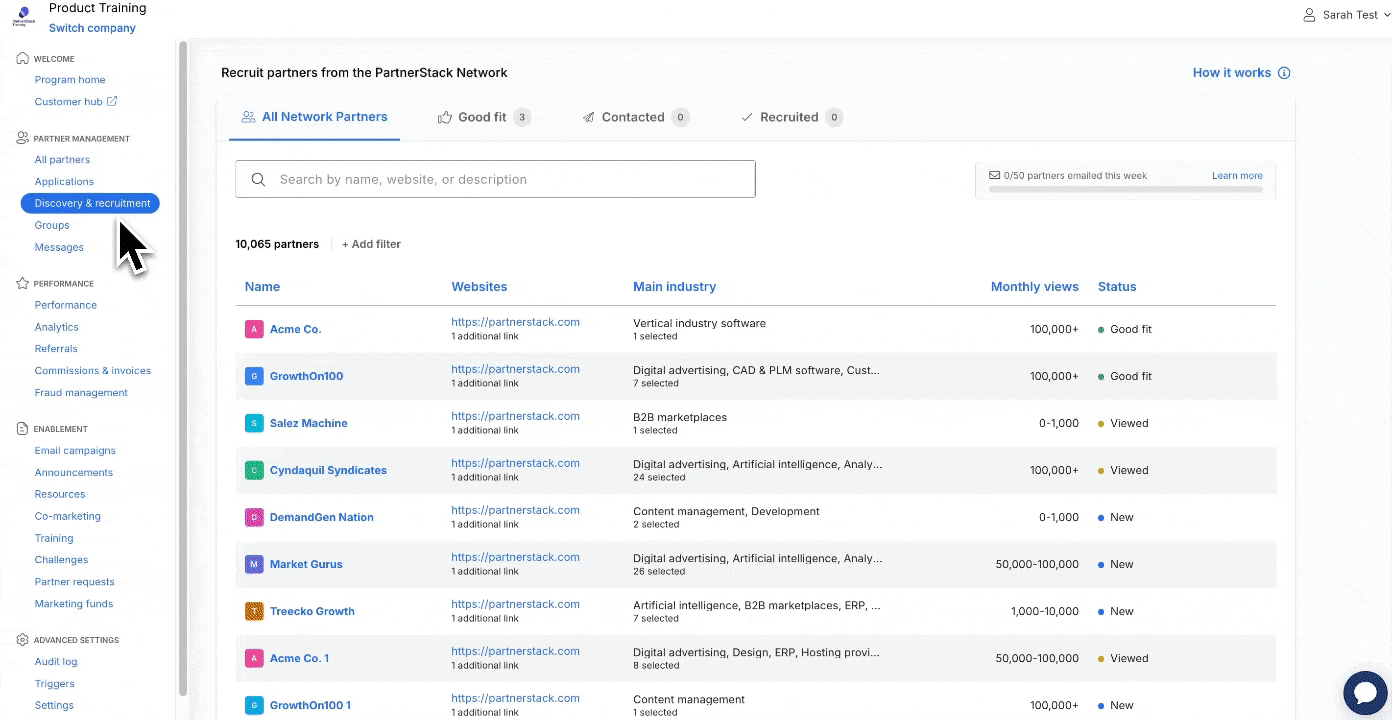Click 'Content management, Development' industry cell
Viewport: 1392px width, 720px height.
[x=726, y=511]
